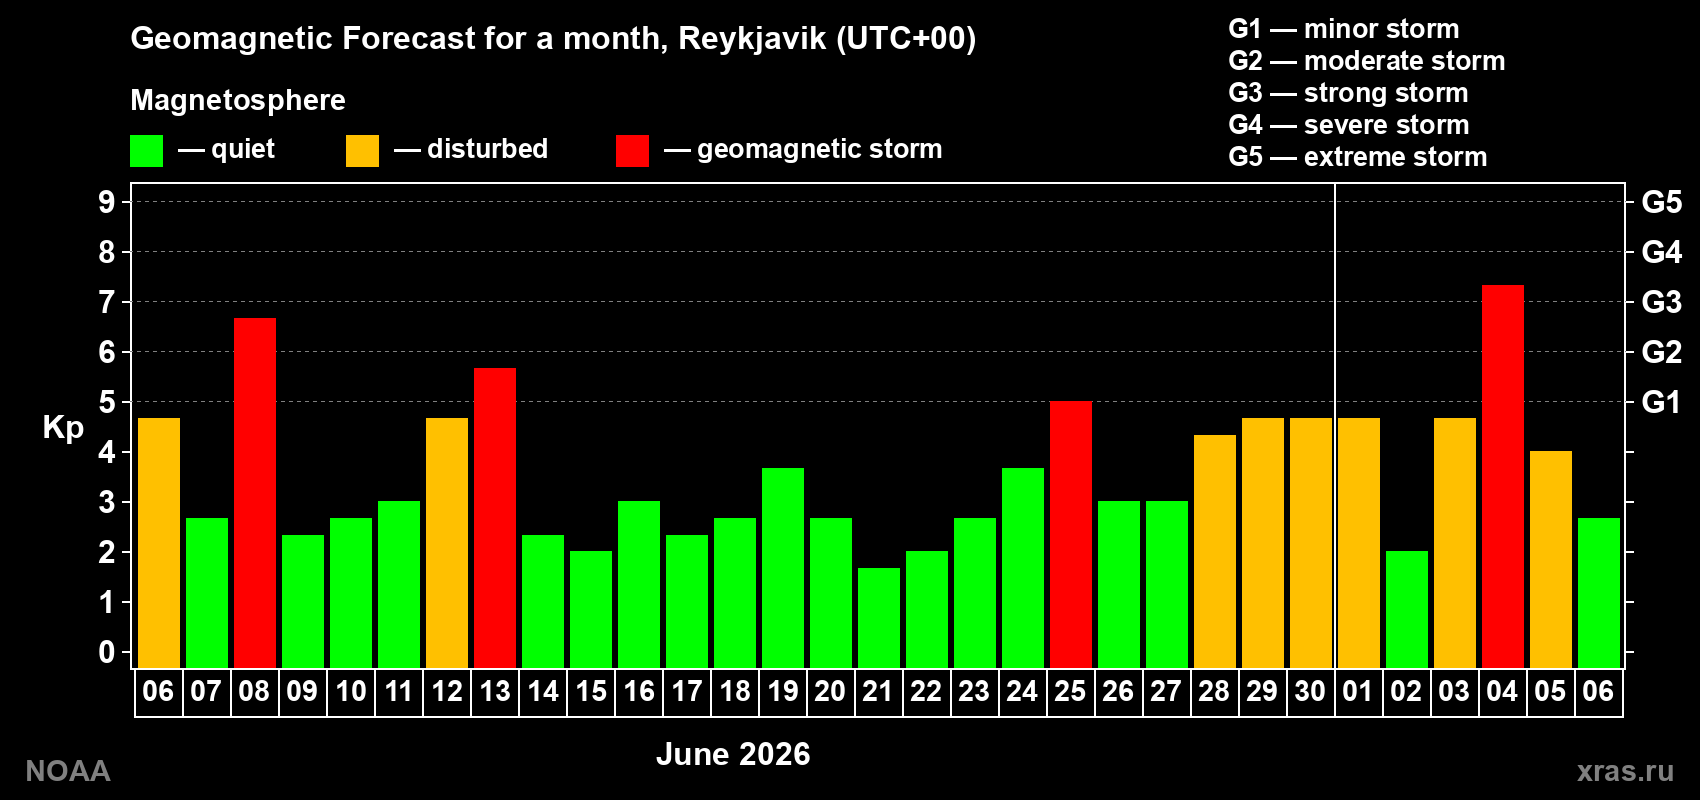Viewport: 1700px width, 800px height.
Task: Click Kp value 9 on left axis
Action: click(107, 202)
